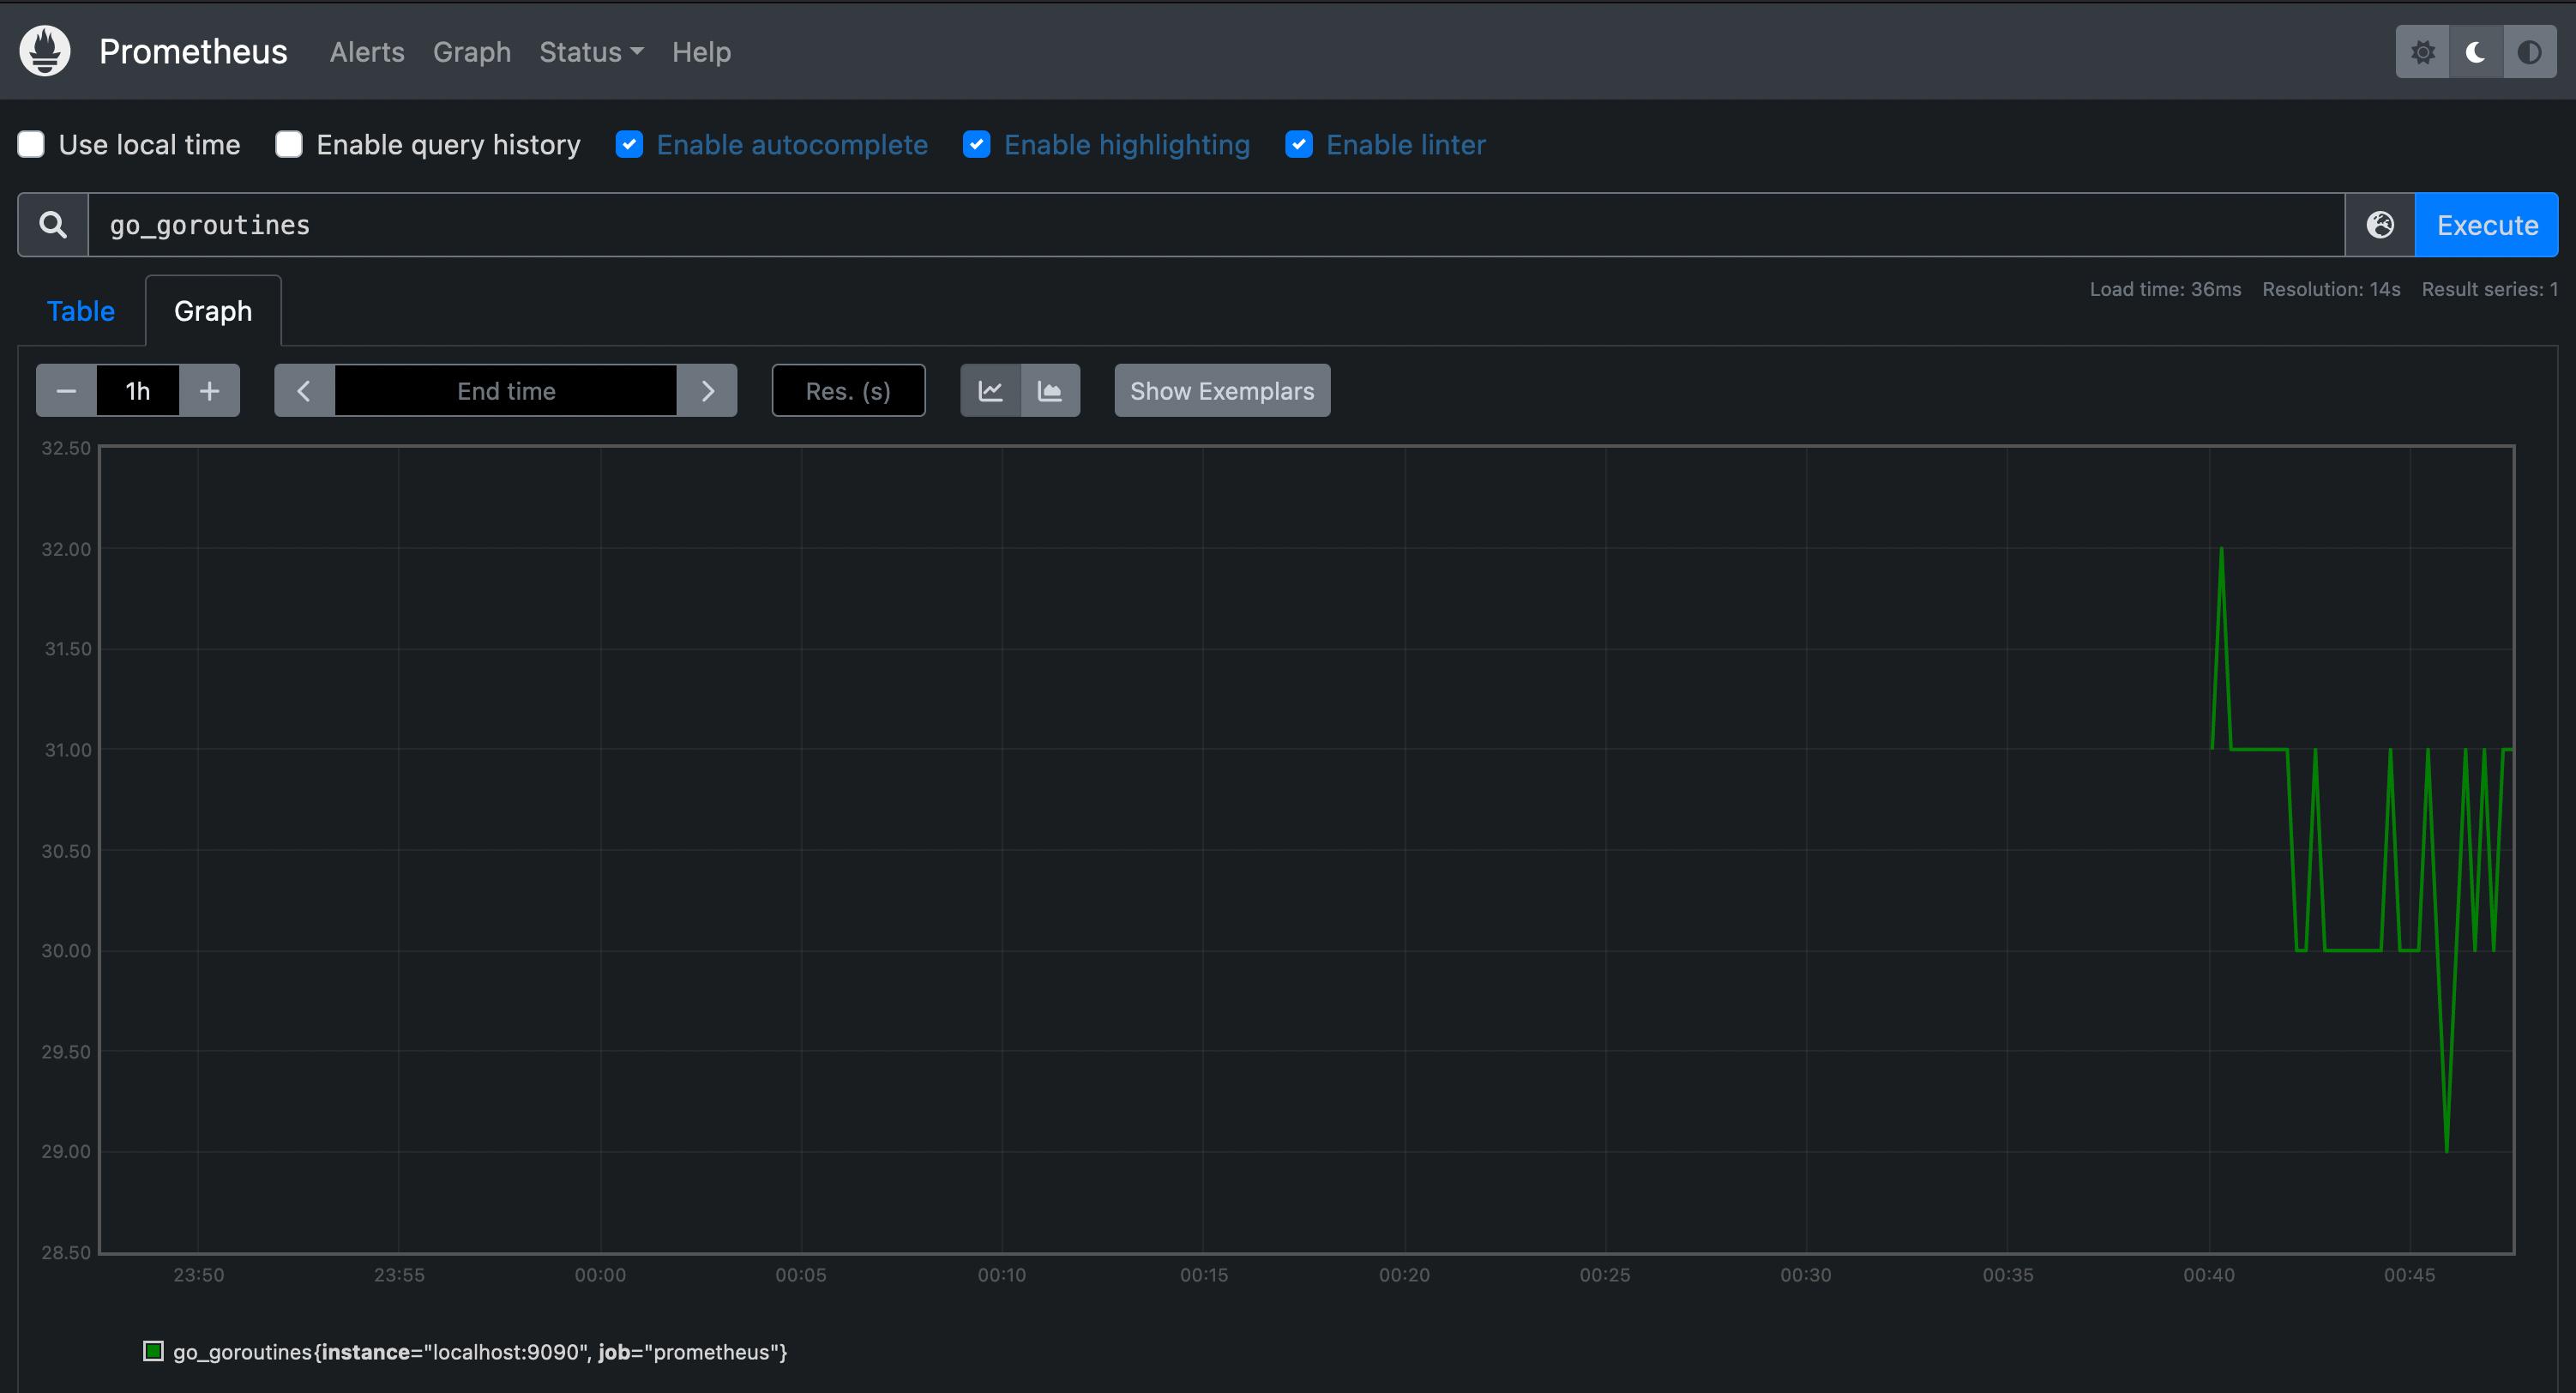Image resolution: width=2576 pixels, height=1393 pixels.
Task: Click the Prometheus brand title link
Action: coord(193,52)
